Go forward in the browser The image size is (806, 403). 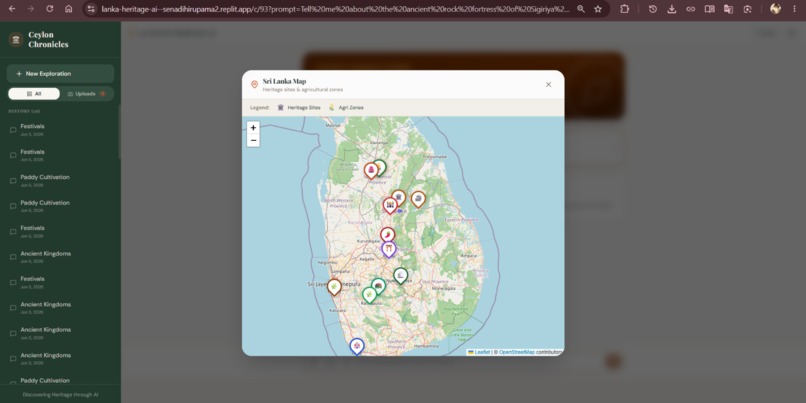coord(31,9)
